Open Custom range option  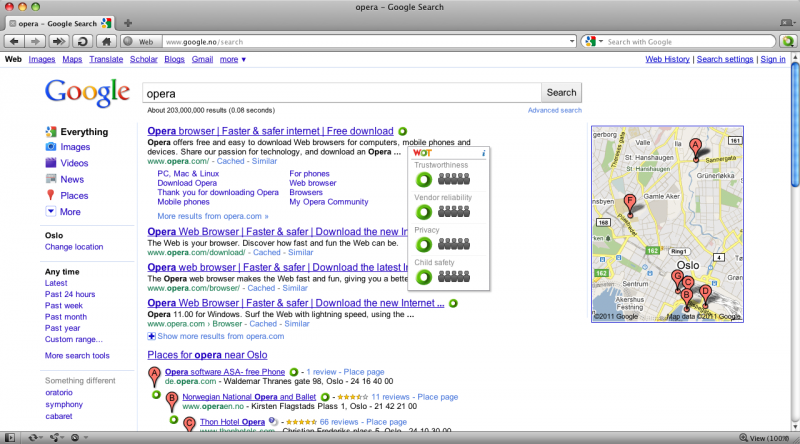click(73, 339)
